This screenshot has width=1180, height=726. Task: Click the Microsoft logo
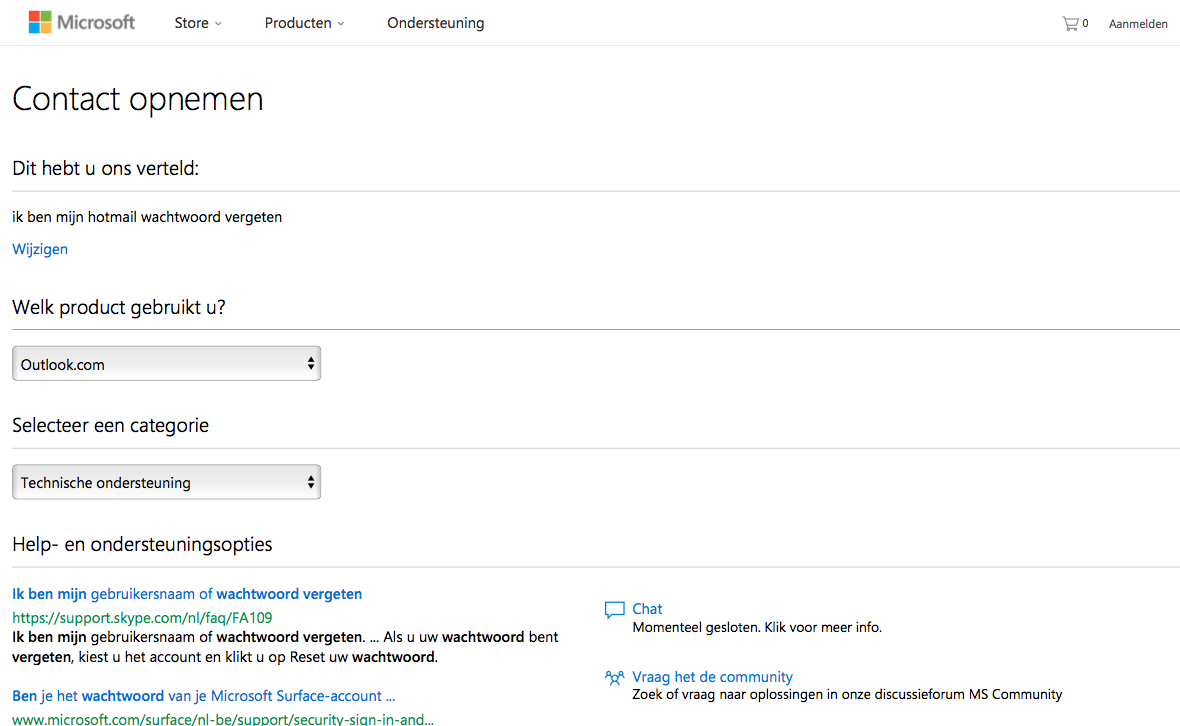point(81,23)
